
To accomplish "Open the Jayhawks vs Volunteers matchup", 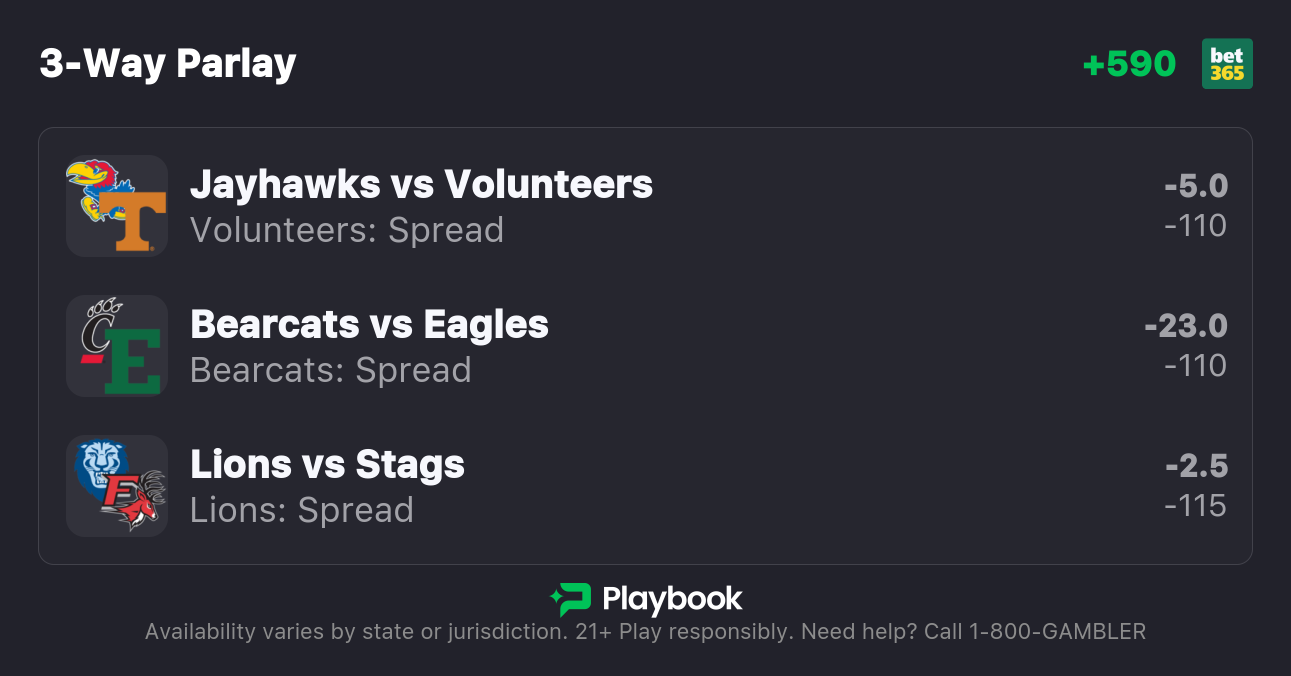I will coord(421,184).
